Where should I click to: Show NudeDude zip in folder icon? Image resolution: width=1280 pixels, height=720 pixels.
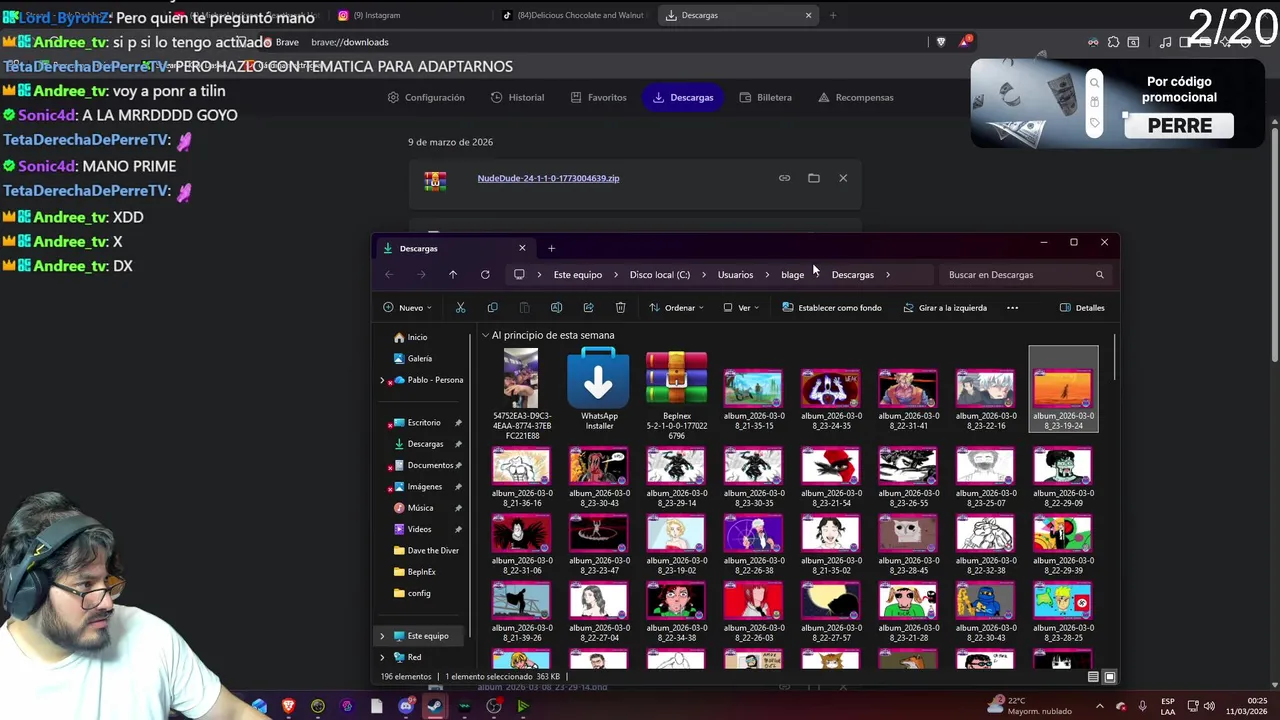pyautogui.click(x=813, y=178)
